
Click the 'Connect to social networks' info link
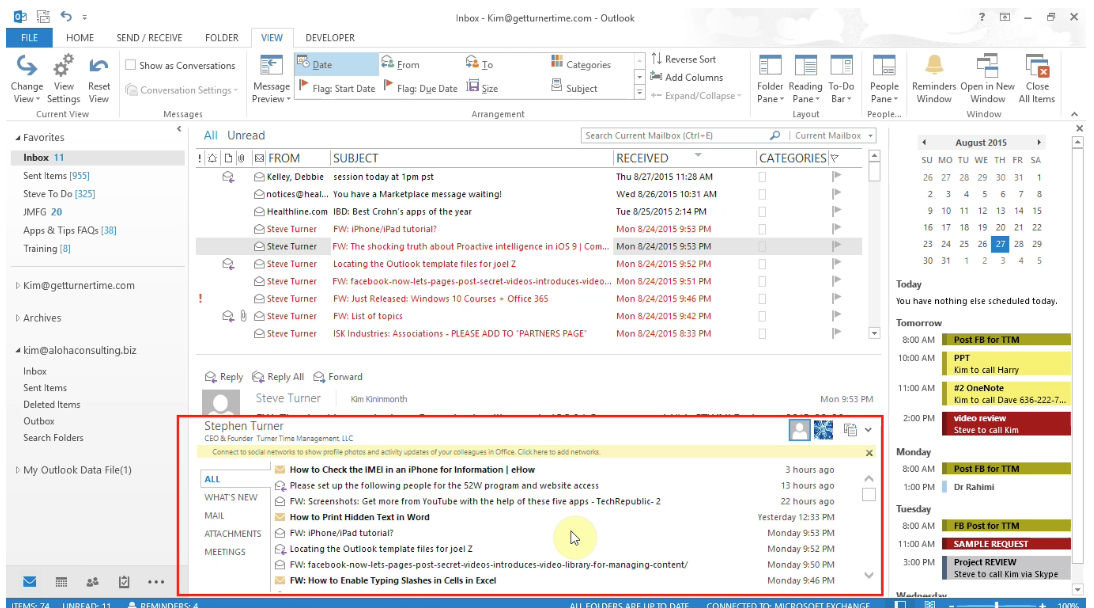point(405,452)
